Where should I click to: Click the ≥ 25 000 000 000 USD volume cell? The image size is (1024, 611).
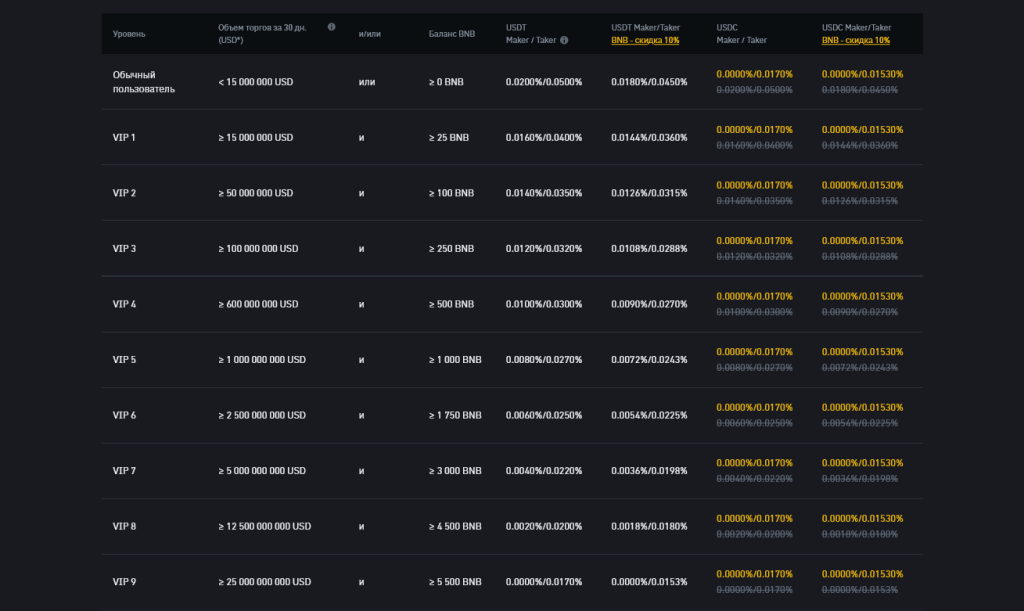tap(264, 582)
